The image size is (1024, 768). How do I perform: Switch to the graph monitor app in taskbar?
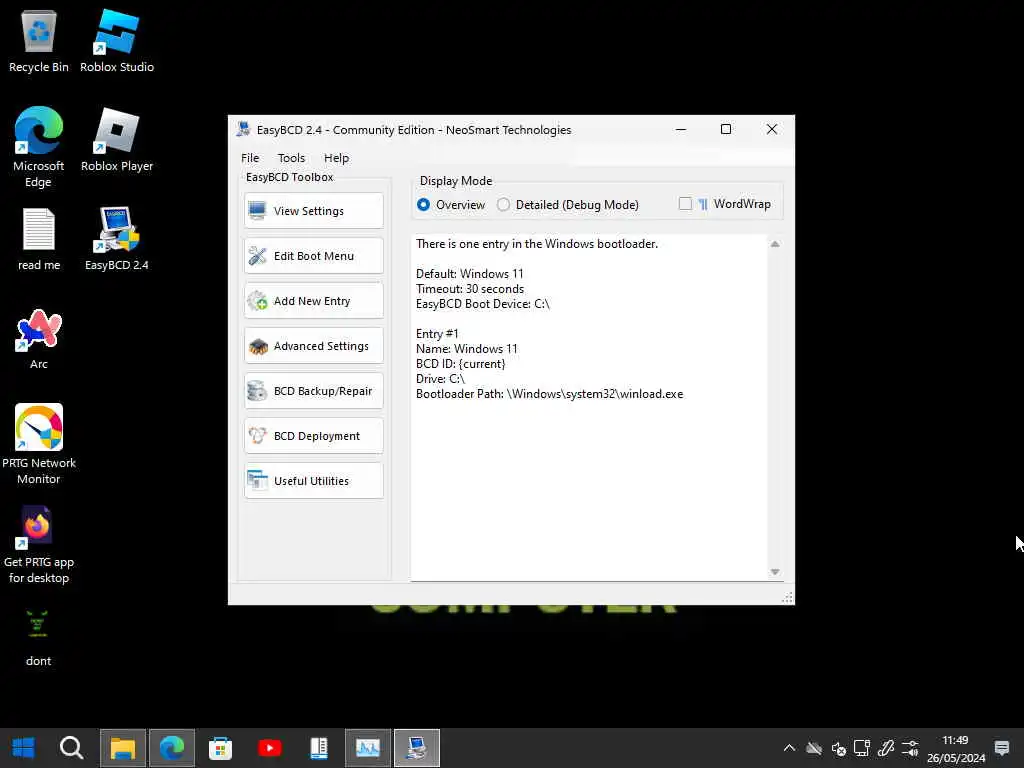(368, 747)
